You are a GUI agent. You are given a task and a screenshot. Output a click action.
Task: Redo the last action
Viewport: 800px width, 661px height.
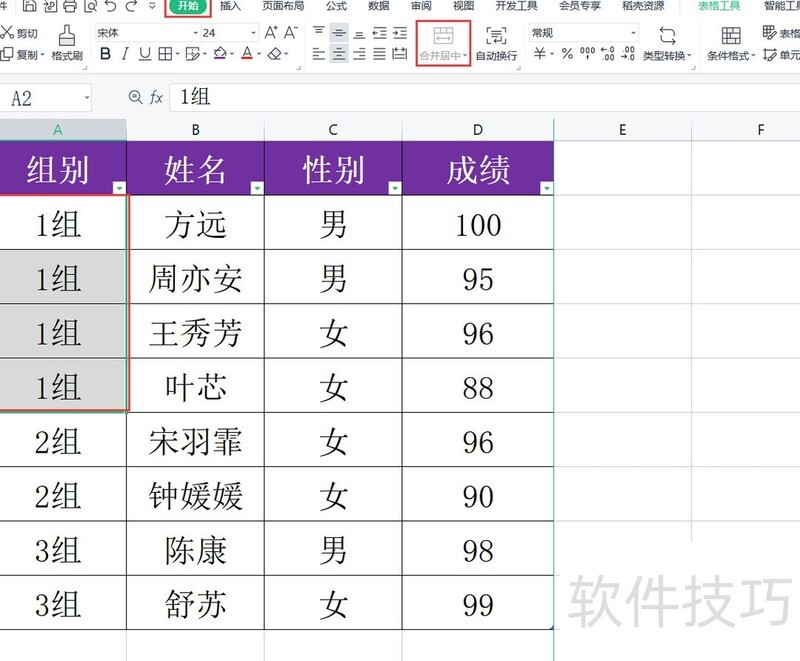tap(131, 6)
